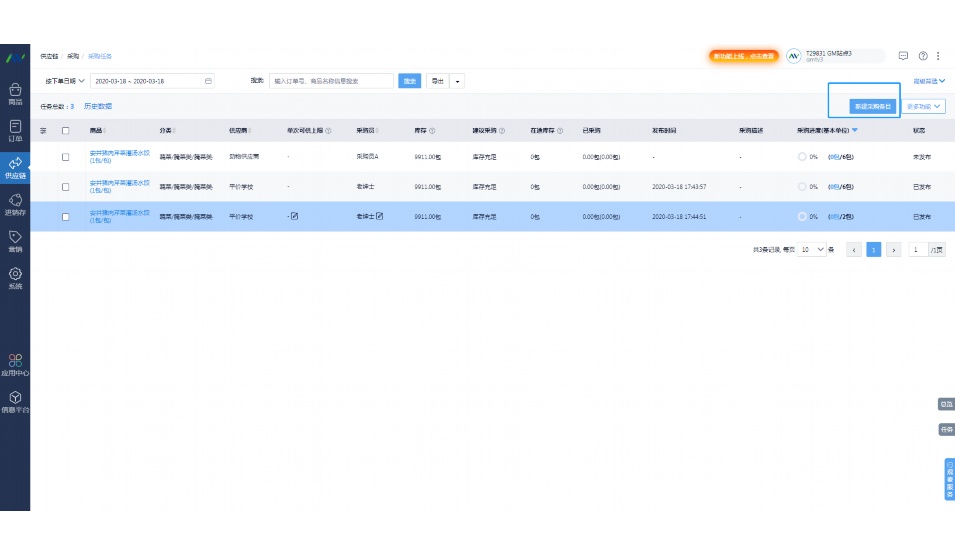Open the 商品 (Products) sidebar icon

click(x=15, y=93)
